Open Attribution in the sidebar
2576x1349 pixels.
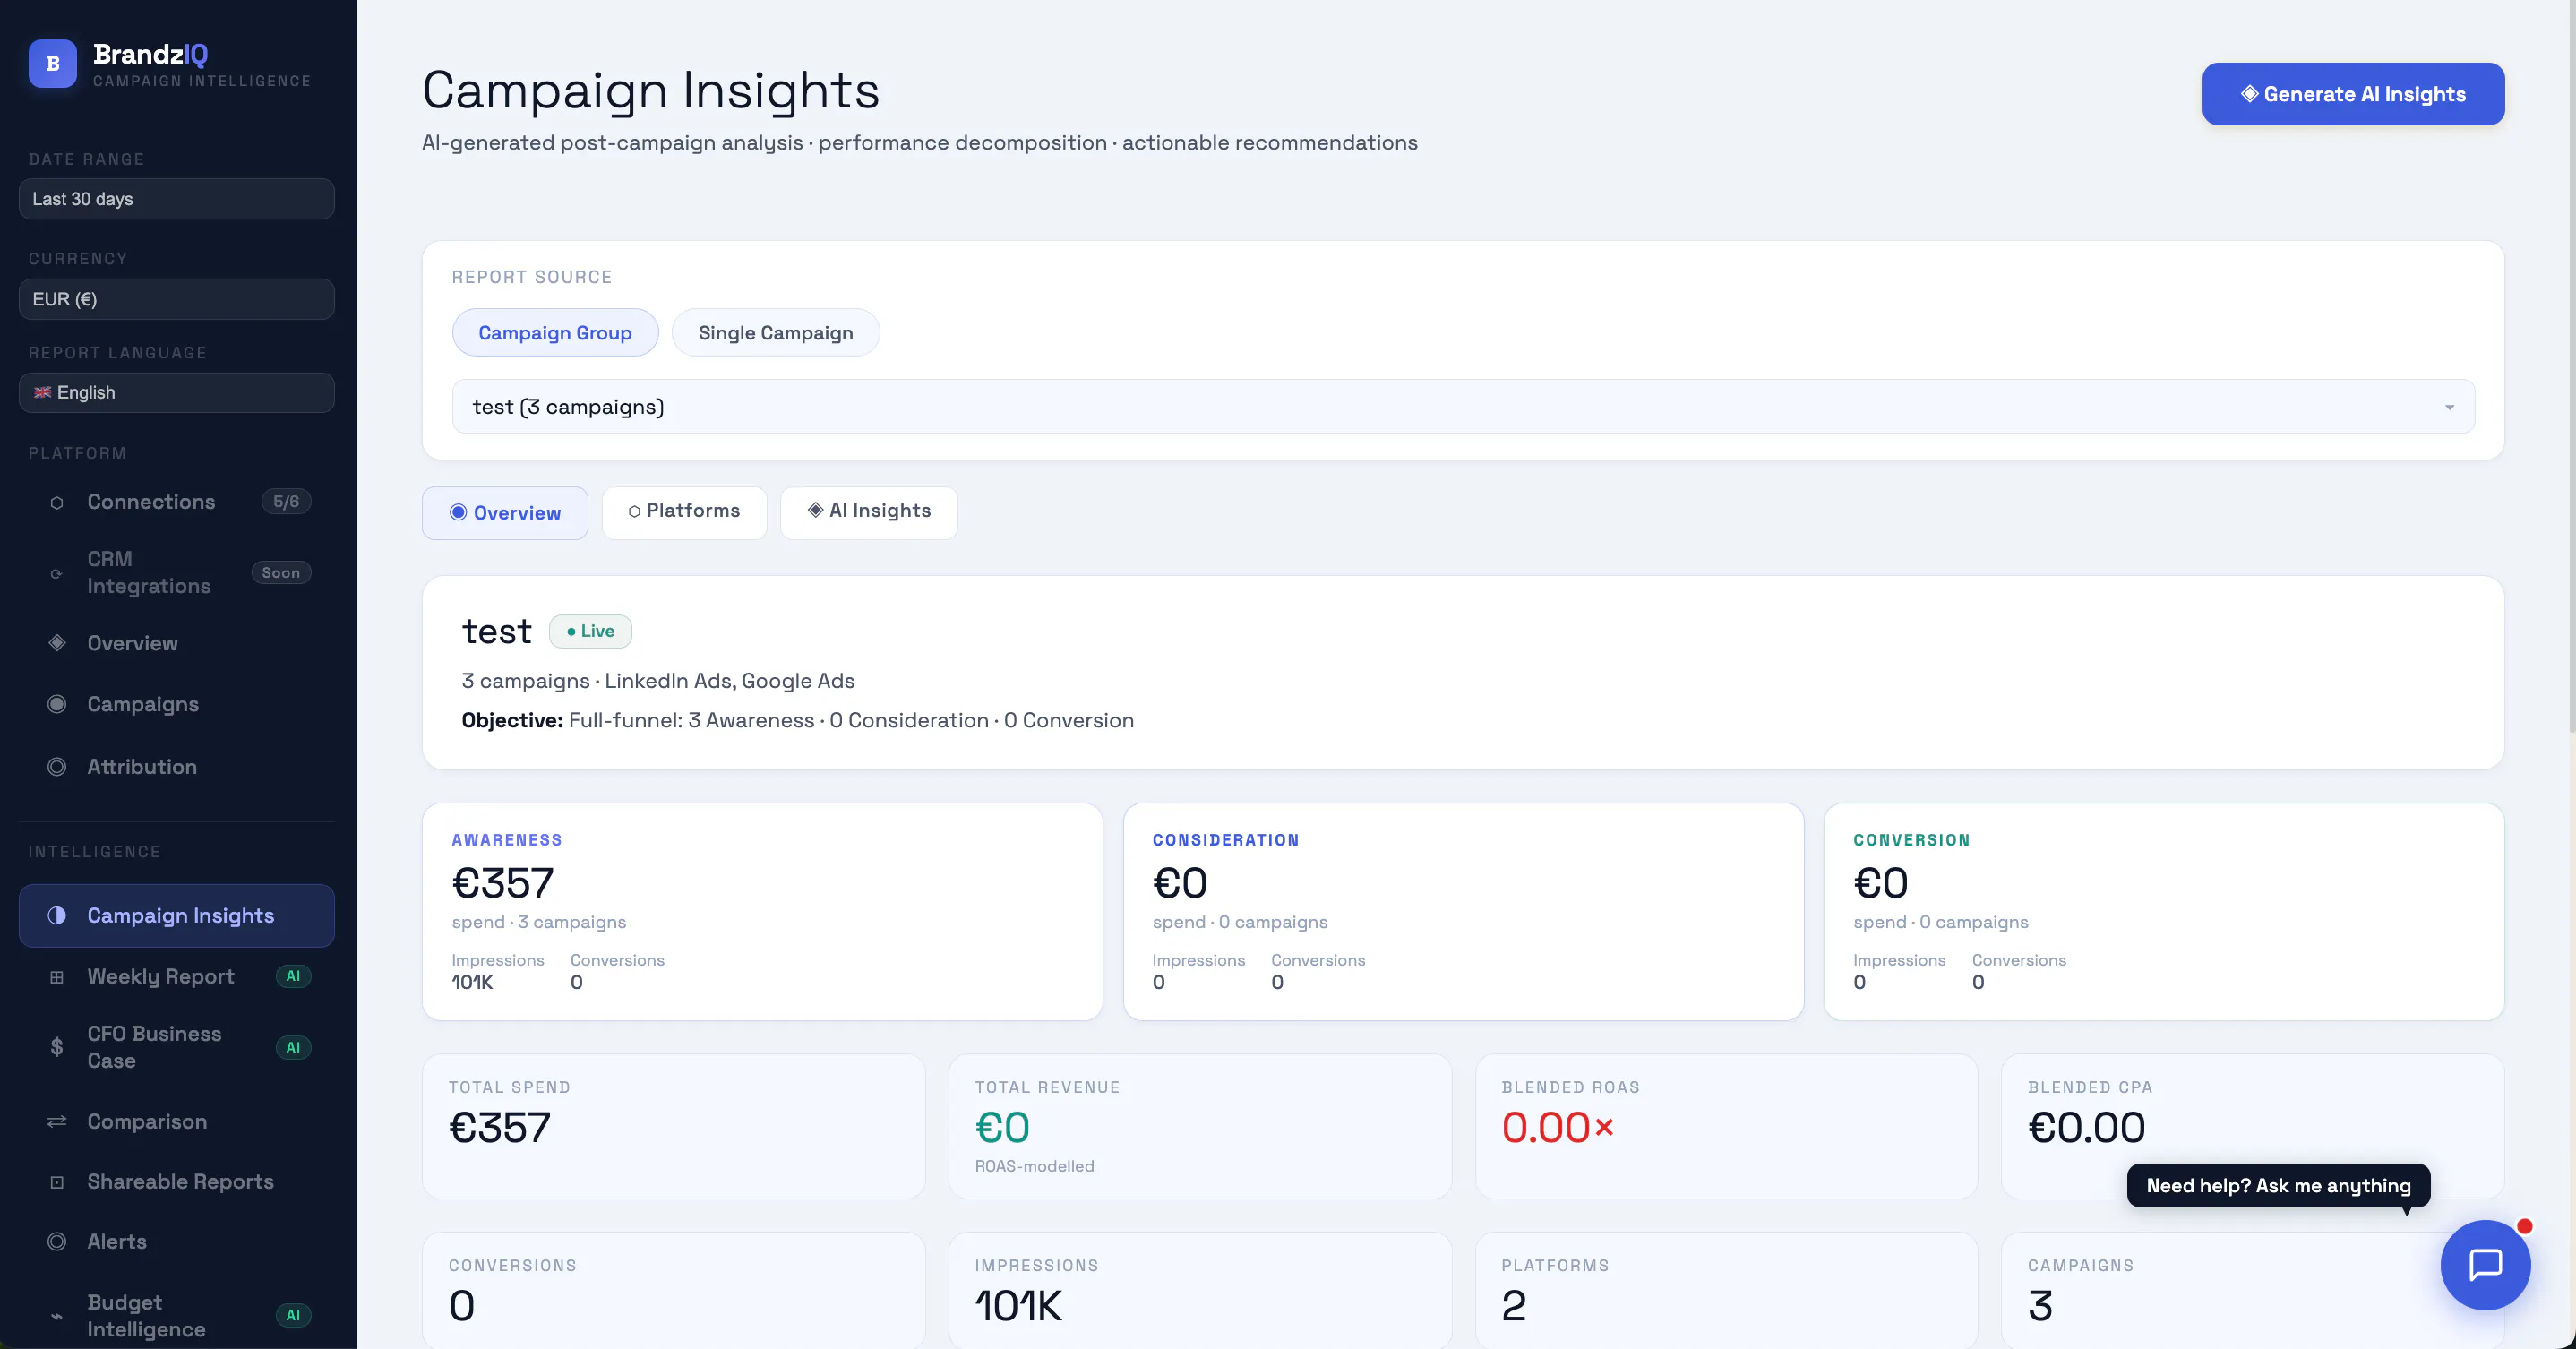point(177,767)
